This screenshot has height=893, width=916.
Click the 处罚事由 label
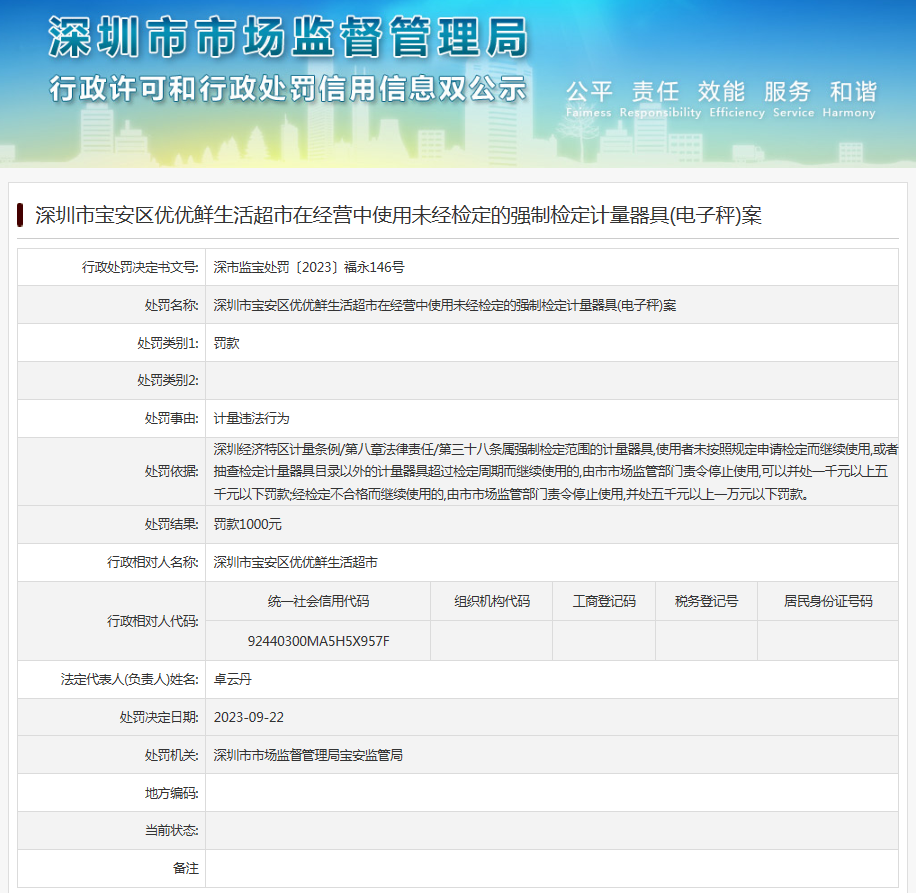click(172, 418)
